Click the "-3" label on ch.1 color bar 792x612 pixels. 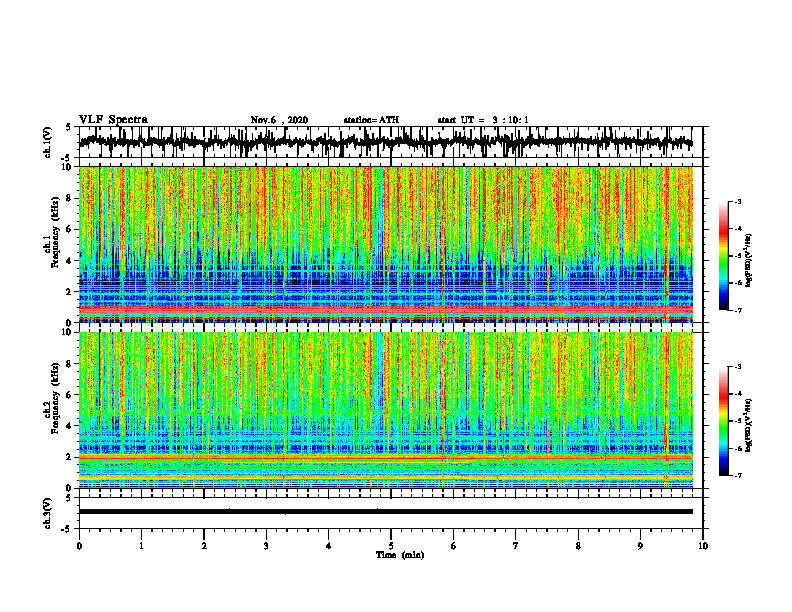pyautogui.click(x=738, y=201)
